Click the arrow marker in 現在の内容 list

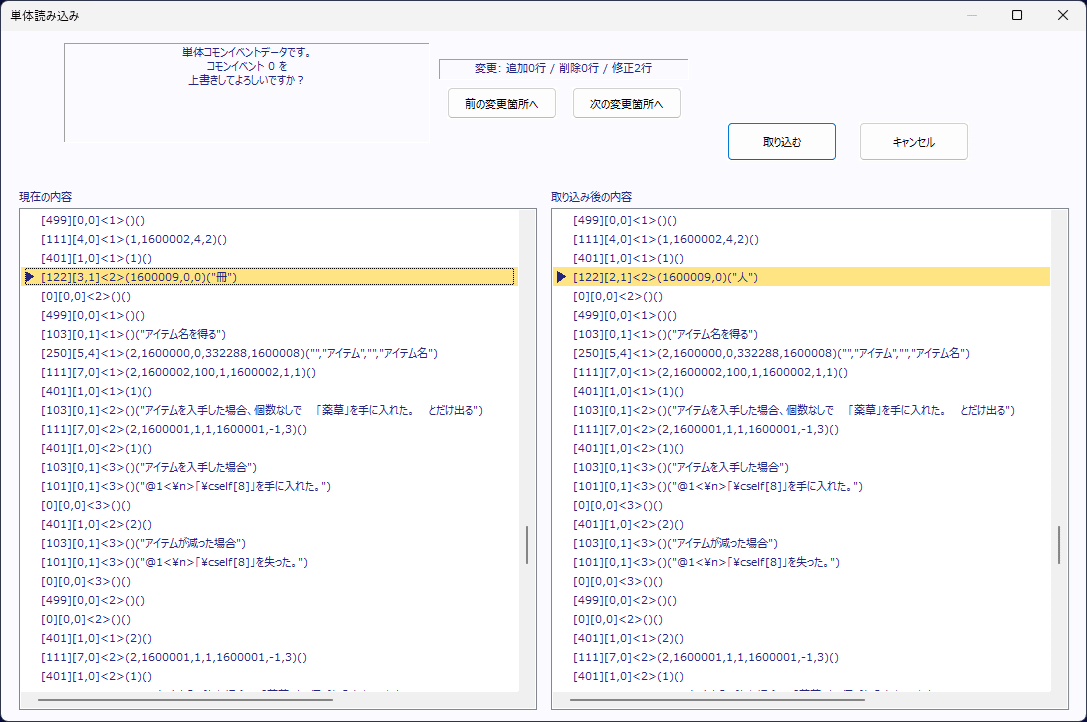click(x=30, y=277)
